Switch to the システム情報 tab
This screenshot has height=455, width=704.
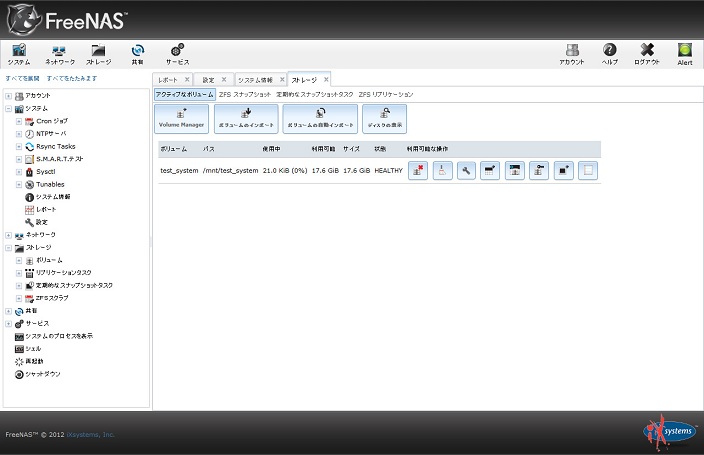point(259,79)
